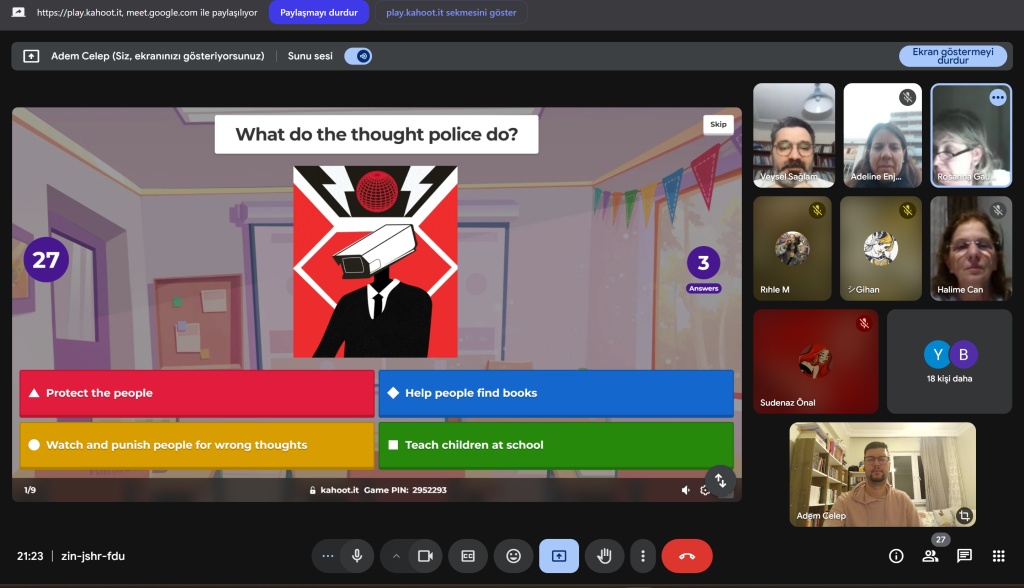
Task: Select Rıhle M participant tile
Action: click(792, 248)
